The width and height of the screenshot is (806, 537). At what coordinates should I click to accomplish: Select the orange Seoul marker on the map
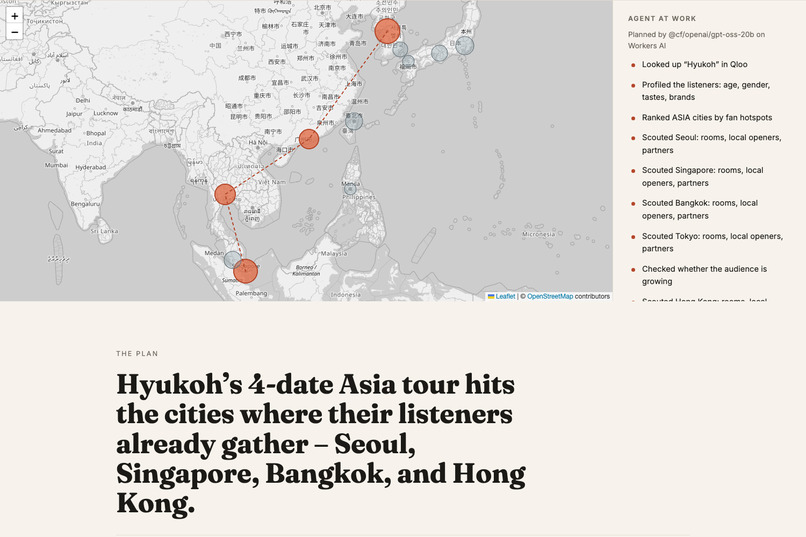[387, 31]
